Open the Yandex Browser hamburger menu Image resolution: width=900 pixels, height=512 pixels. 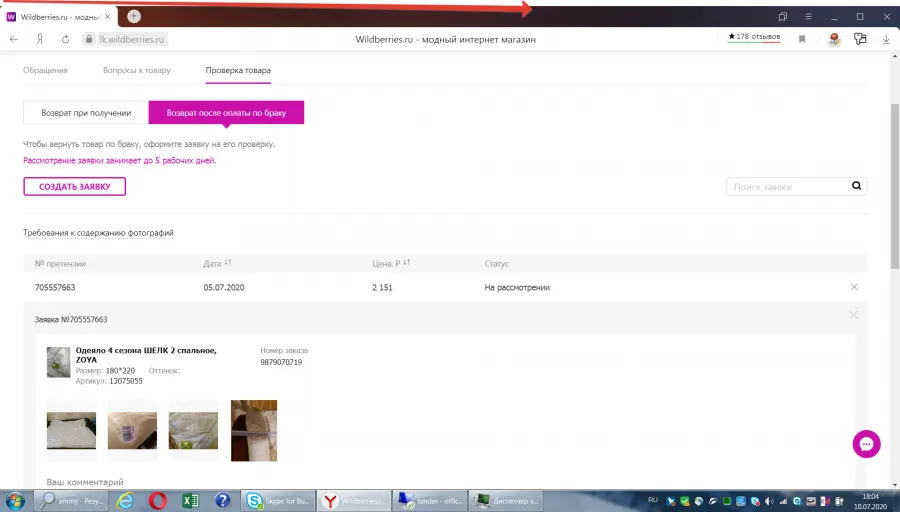click(x=808, y=17)
